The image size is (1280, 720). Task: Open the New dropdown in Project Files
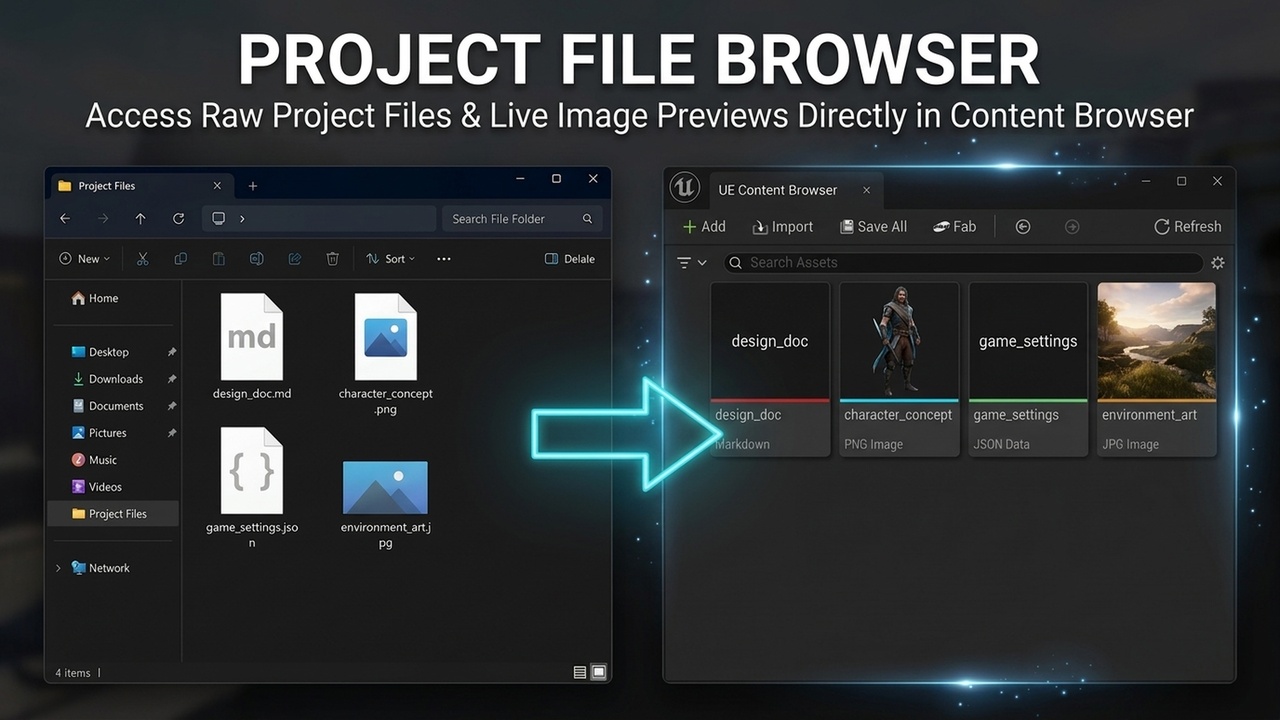pos(85,259)
